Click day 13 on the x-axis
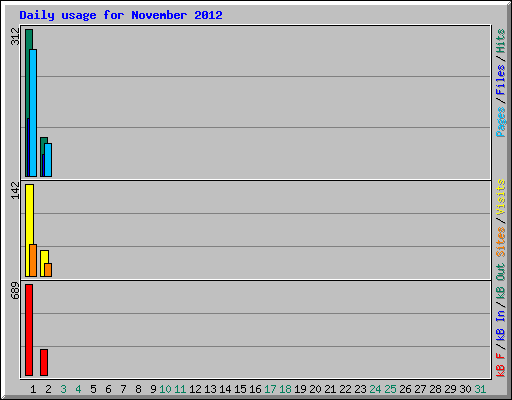The image size is (512, 400). pos(210,389)
